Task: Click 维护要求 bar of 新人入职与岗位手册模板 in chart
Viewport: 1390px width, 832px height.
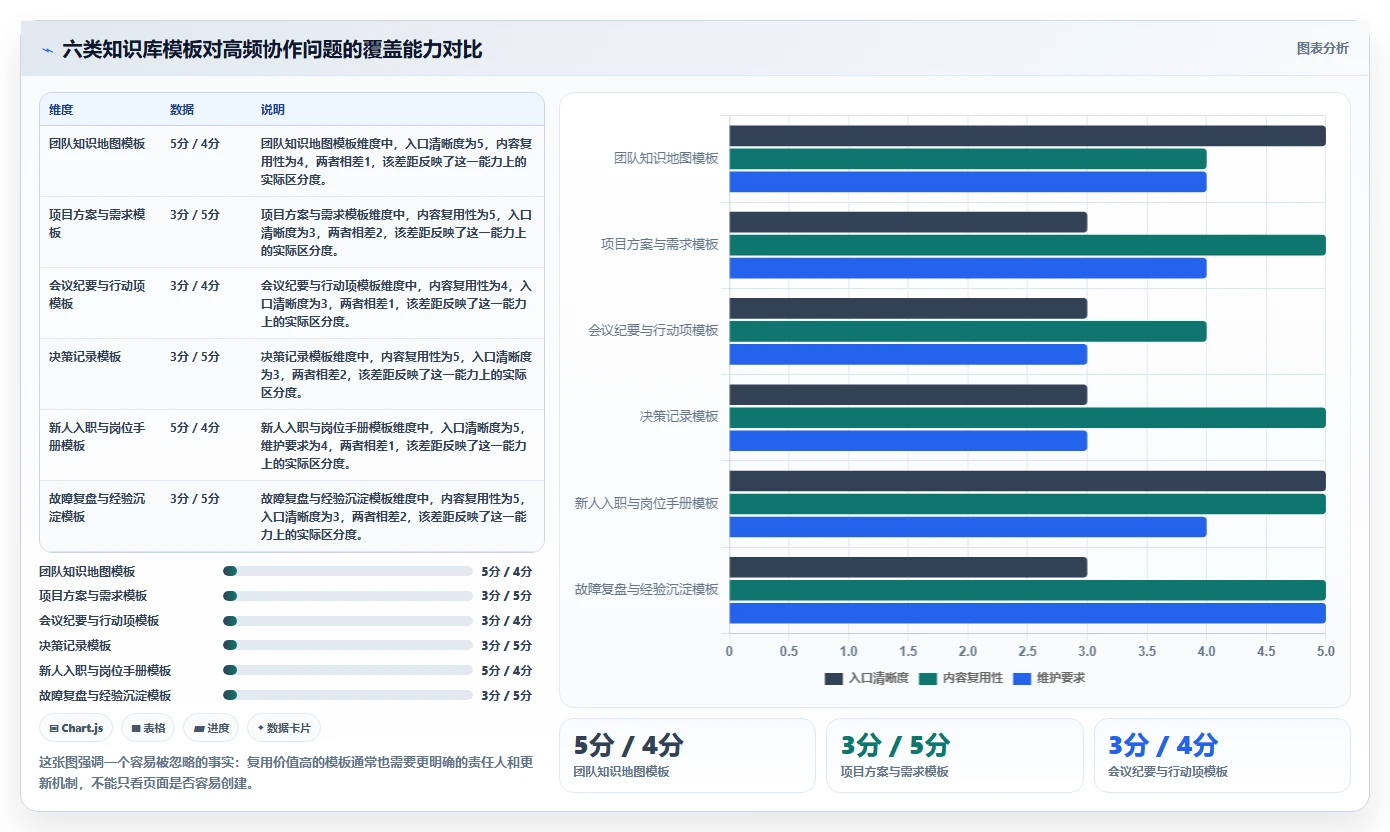Action: pyautogui.click(x=968, y=527)
